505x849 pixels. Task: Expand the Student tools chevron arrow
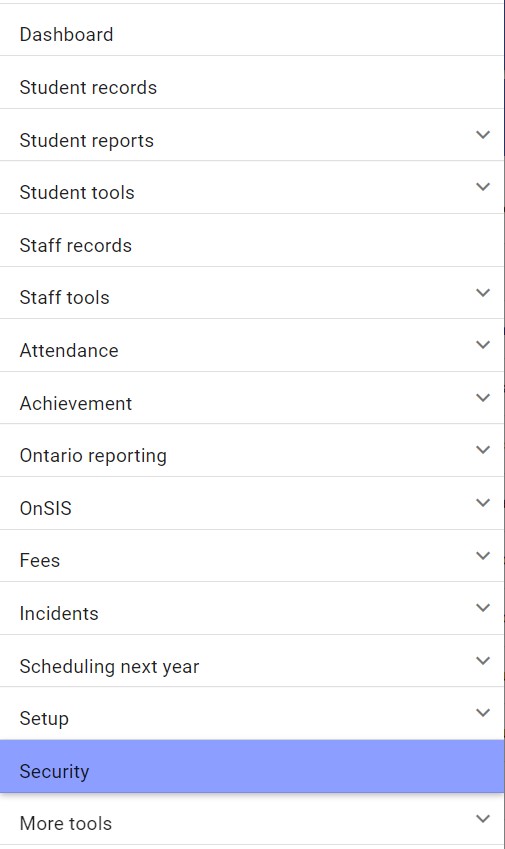[x=483, y=187]
